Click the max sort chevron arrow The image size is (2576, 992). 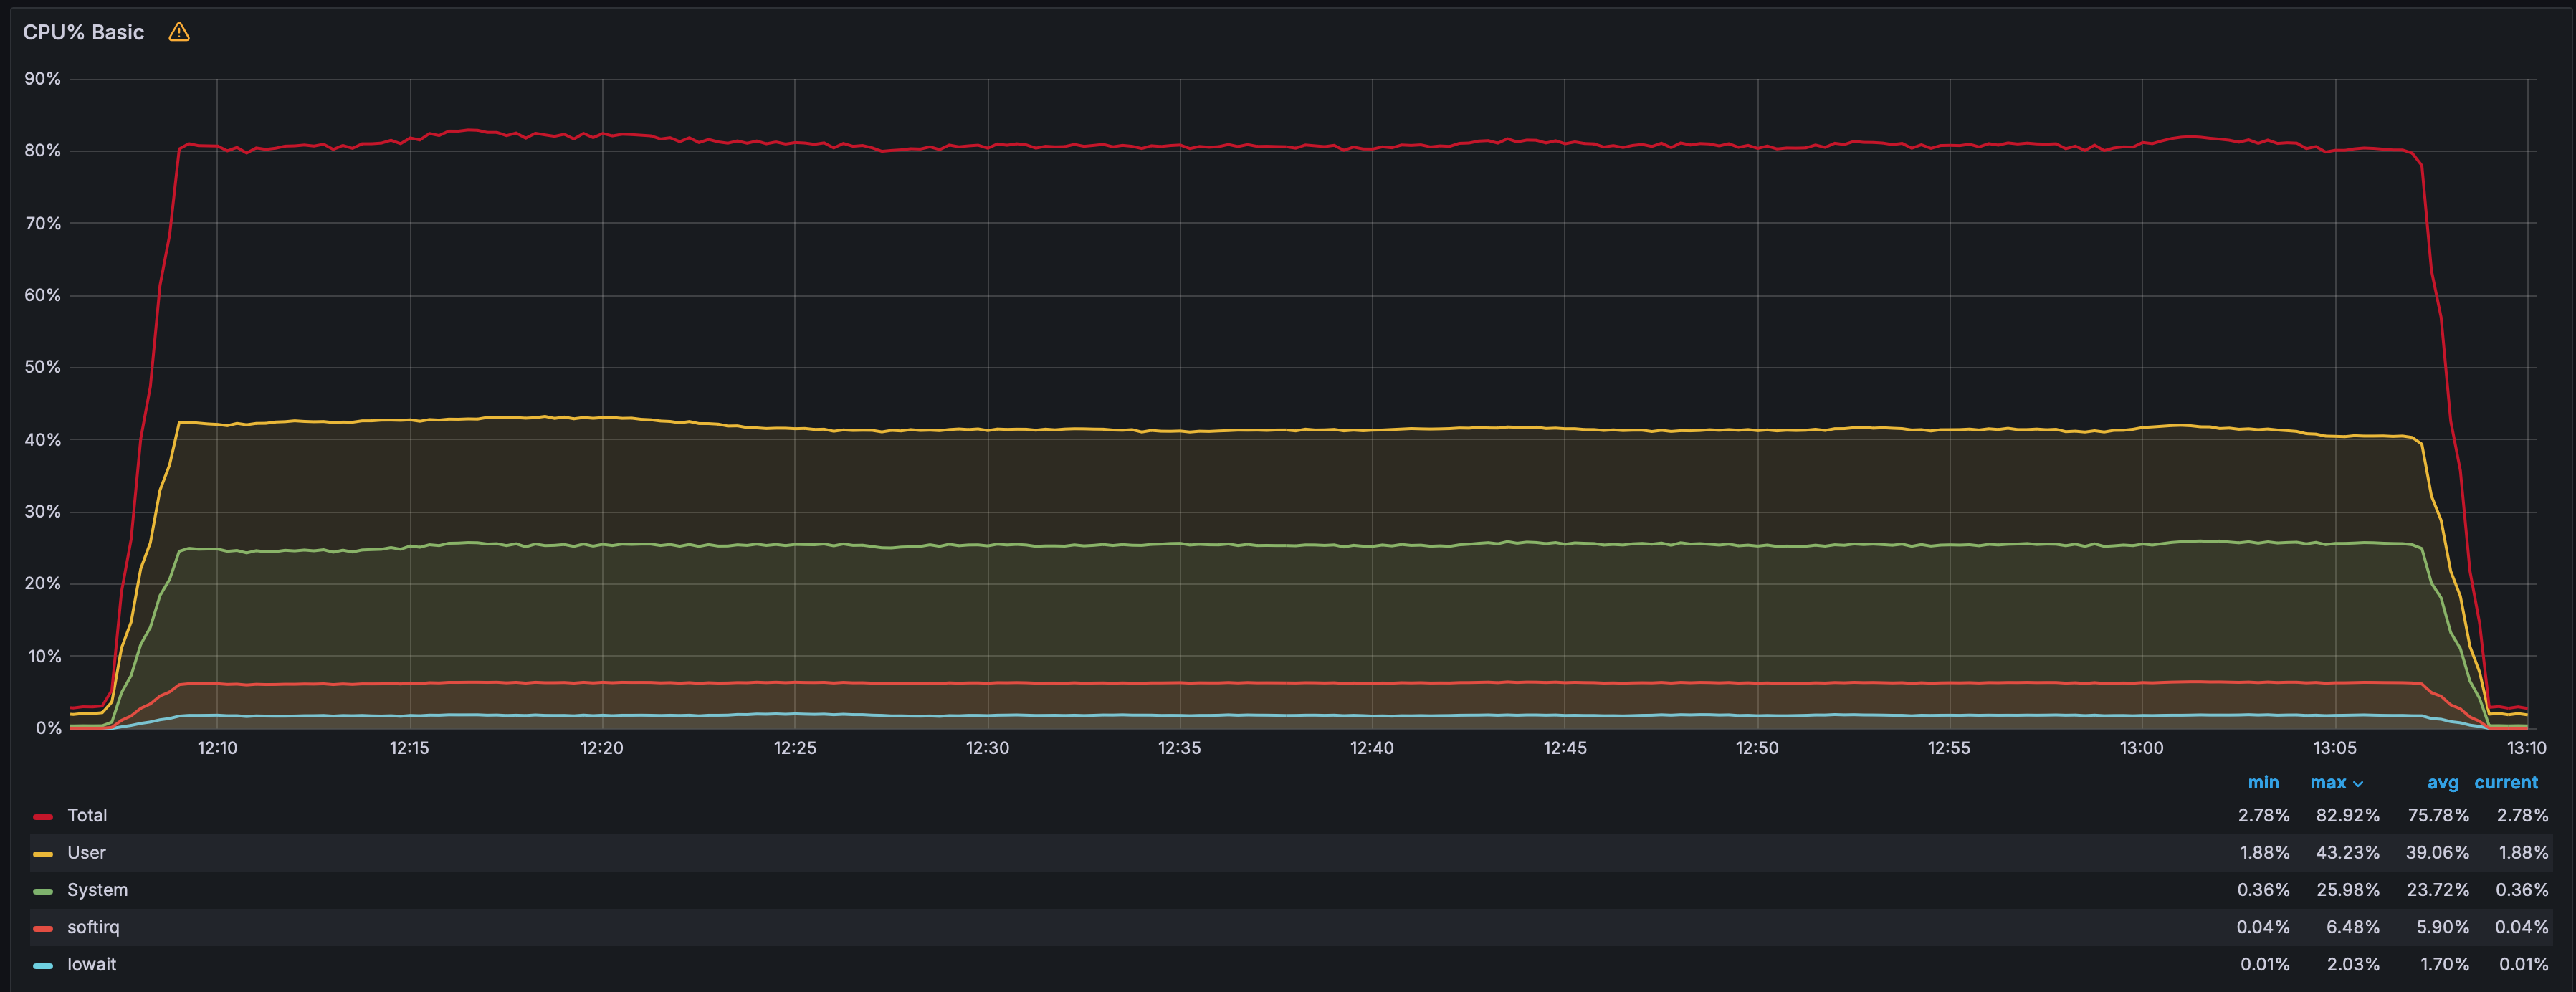tap(2358, 784)
